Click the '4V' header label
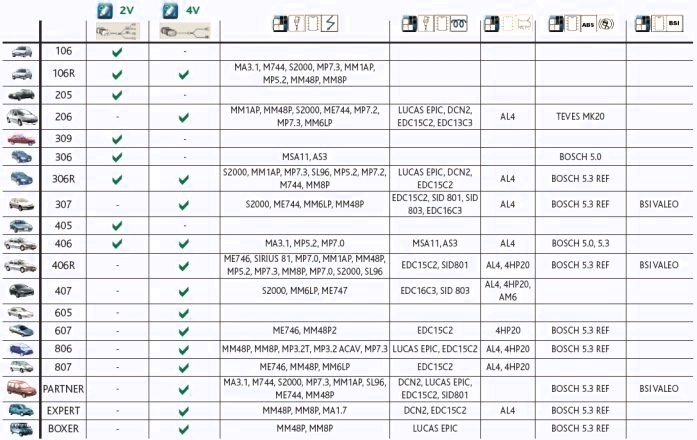697x440 pixels. click(x=192, y=11)
